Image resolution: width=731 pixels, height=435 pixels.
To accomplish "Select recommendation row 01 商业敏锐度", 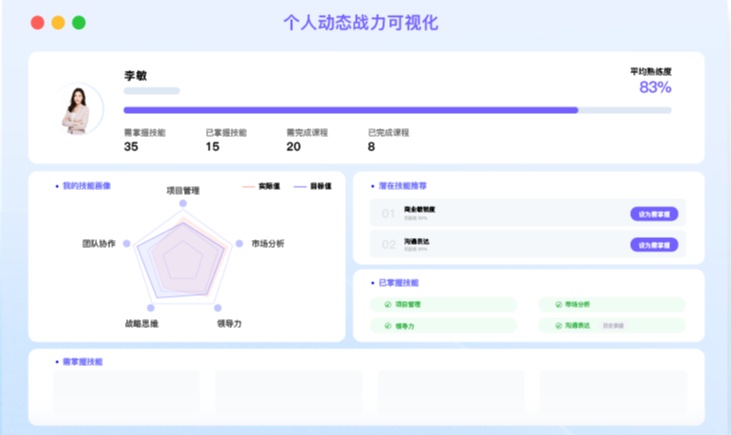I will pos(528,214).
